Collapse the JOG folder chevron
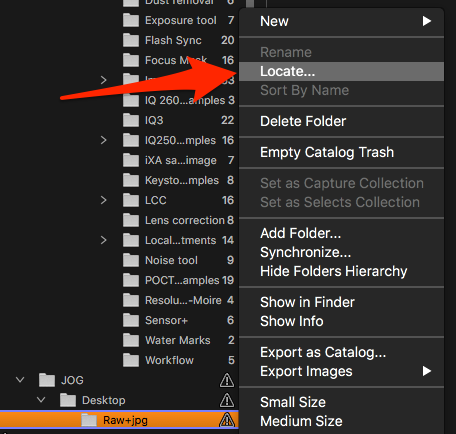 (x=20, y=380)
